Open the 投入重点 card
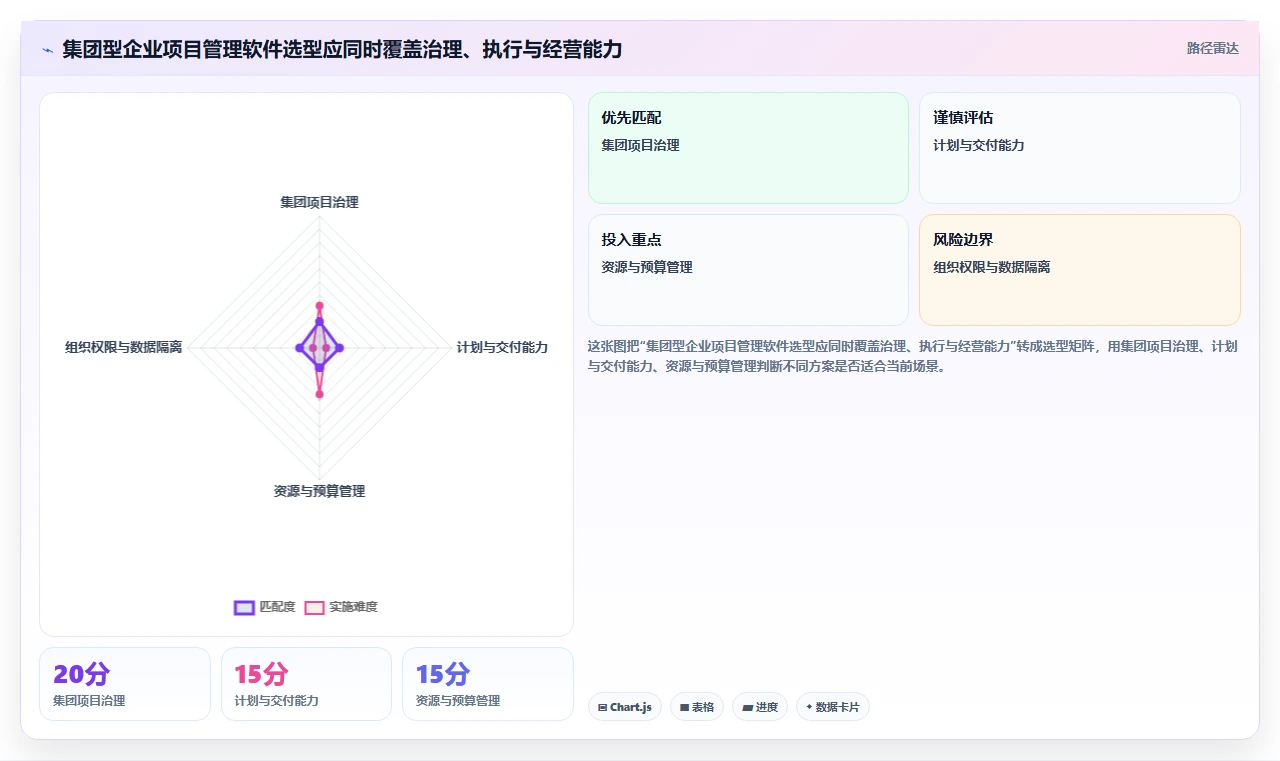Viewport: 1280px width, 761px height. (x=748, y=270)
